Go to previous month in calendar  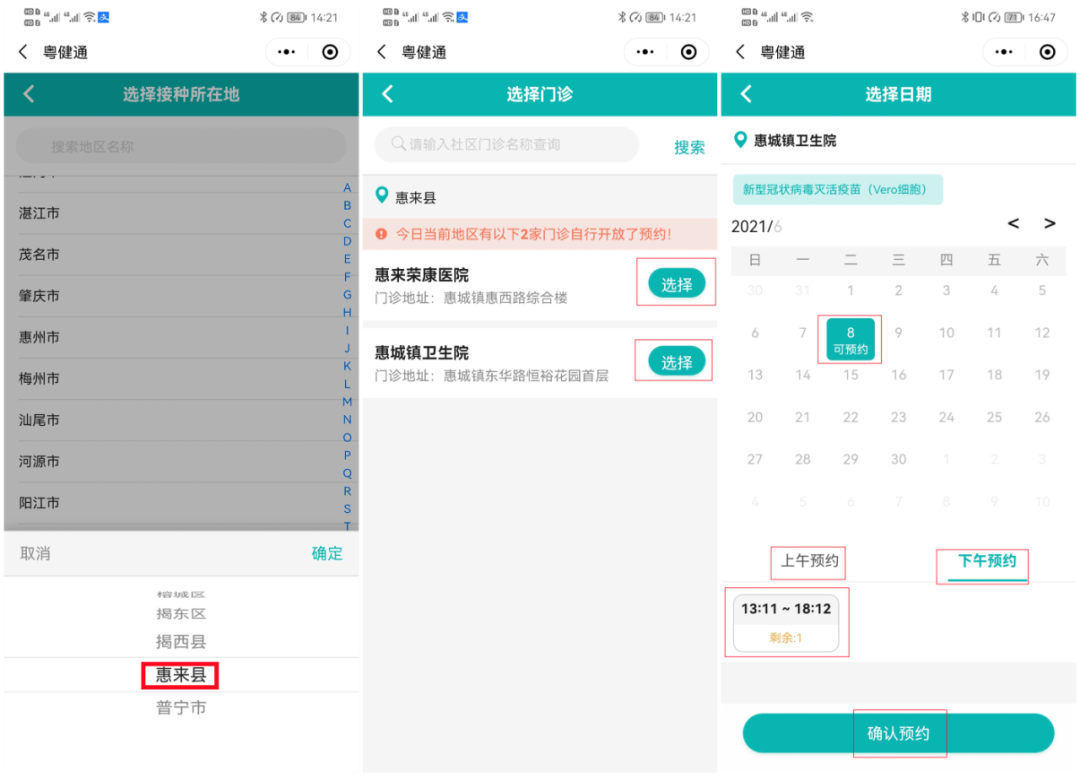[x=1013, y=223]
